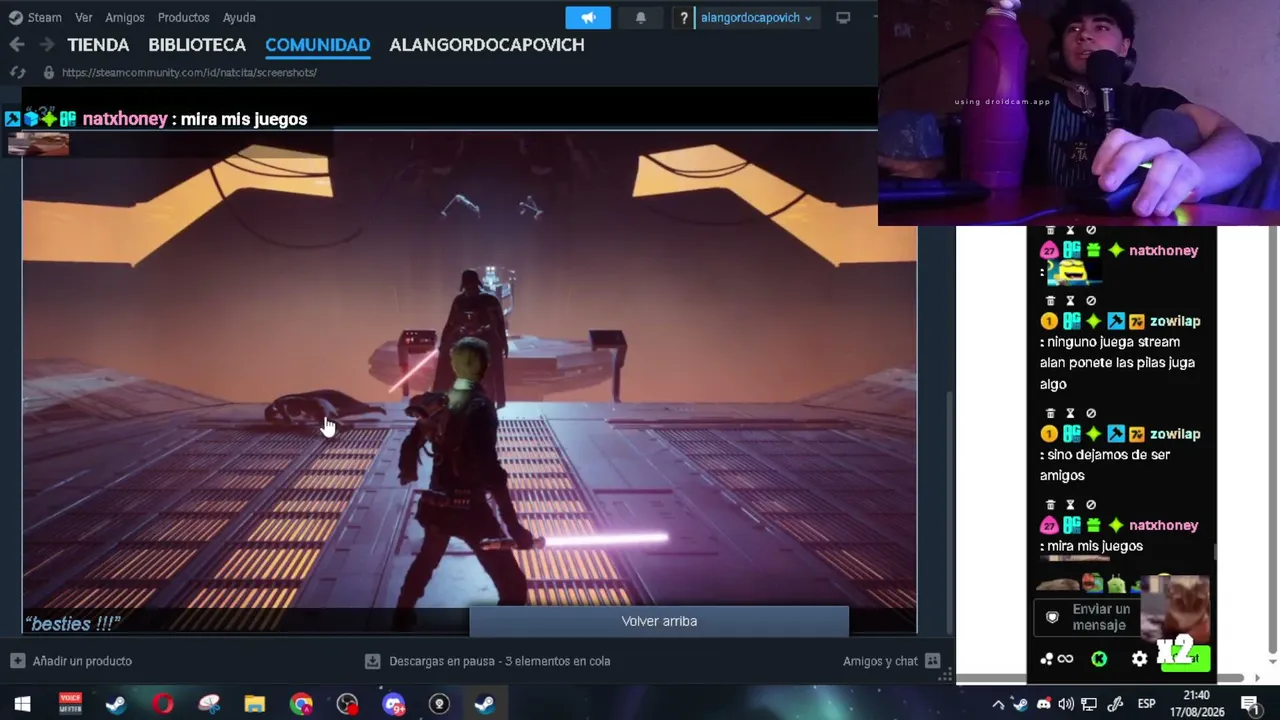Screen dimensions: 1280x720
Task: Open the volume control in the system tray
Action: click(1066, 704)
